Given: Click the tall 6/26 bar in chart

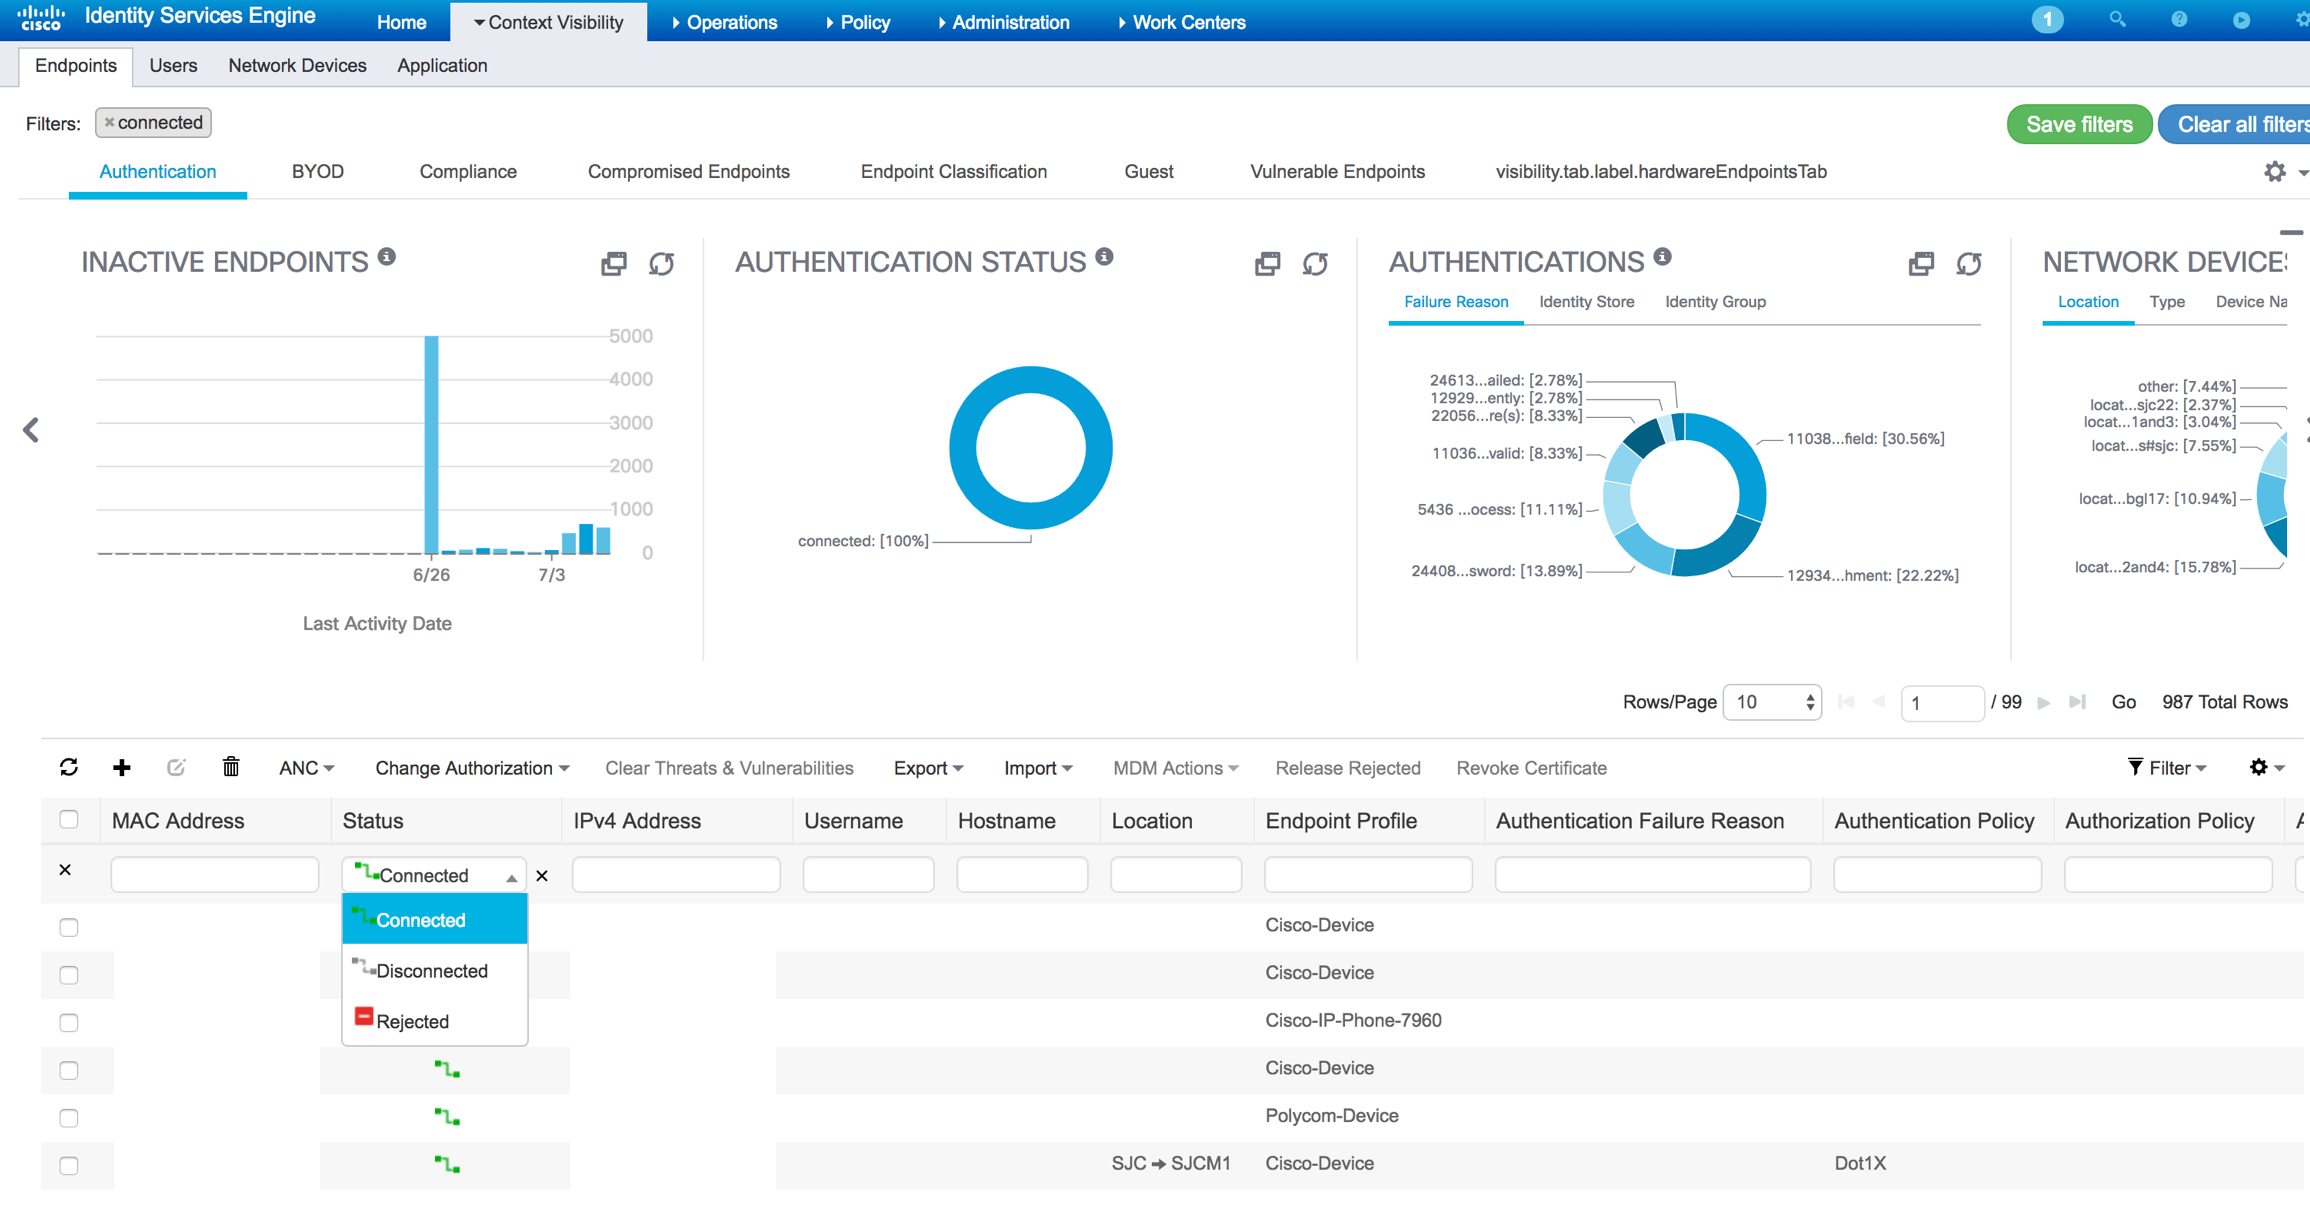Looking at the screenshot, I should click(x=431, y=444).
